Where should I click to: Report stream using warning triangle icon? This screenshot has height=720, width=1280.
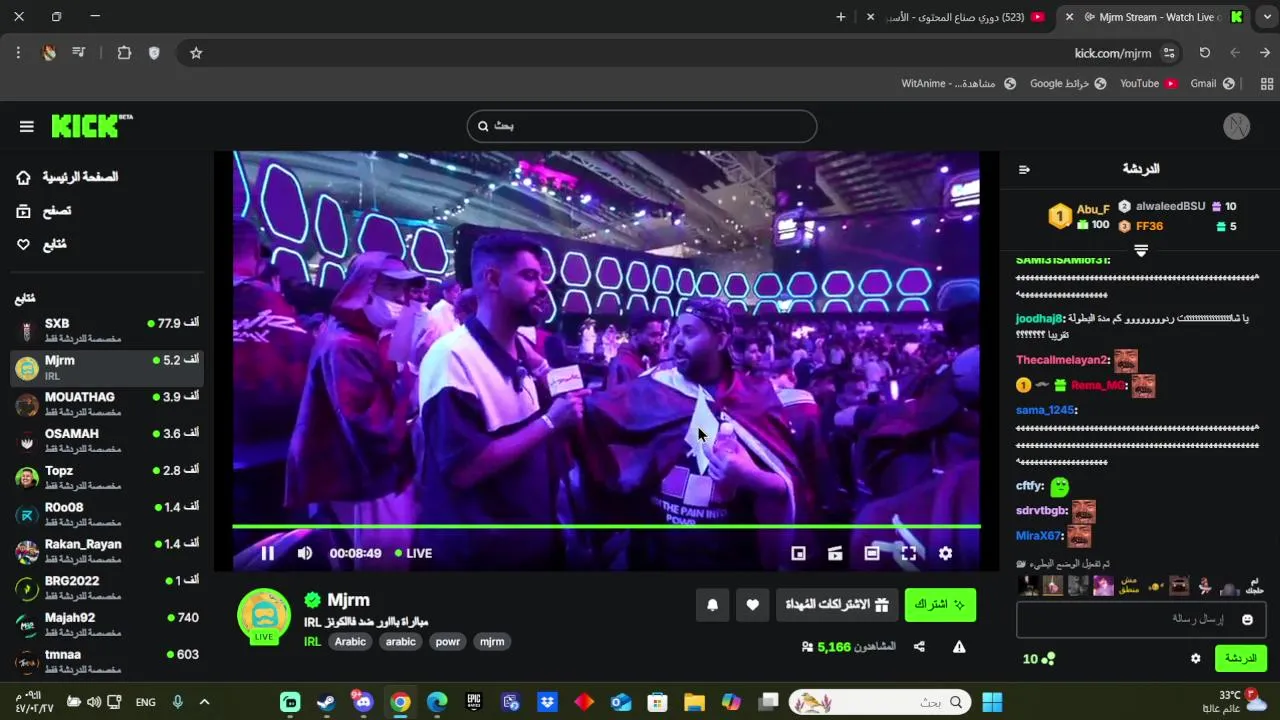[959, 647]
